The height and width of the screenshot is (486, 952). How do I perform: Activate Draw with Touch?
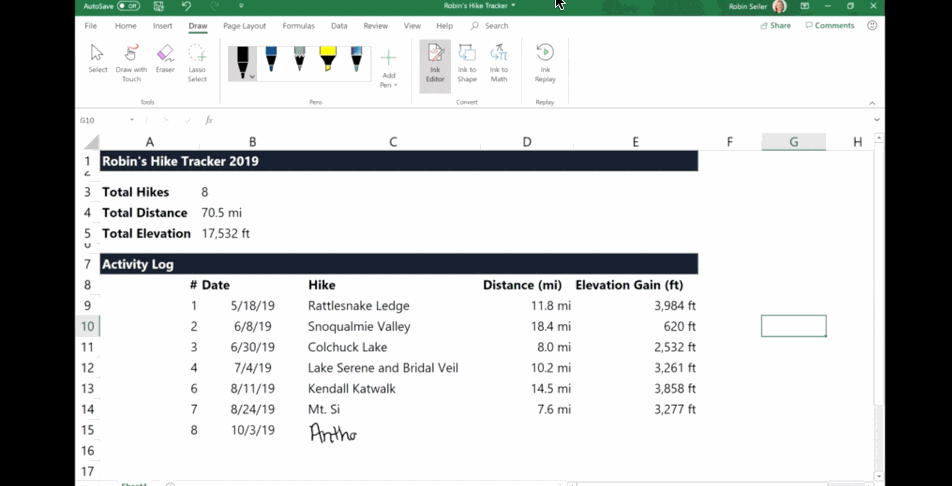pyautogui.click(x=131, y=60)
